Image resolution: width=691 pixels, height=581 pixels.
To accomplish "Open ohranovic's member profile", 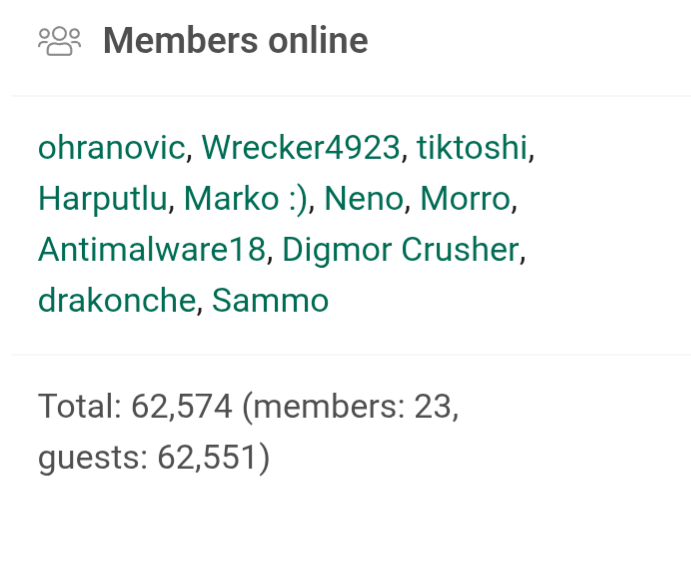I will click(112, 148).
